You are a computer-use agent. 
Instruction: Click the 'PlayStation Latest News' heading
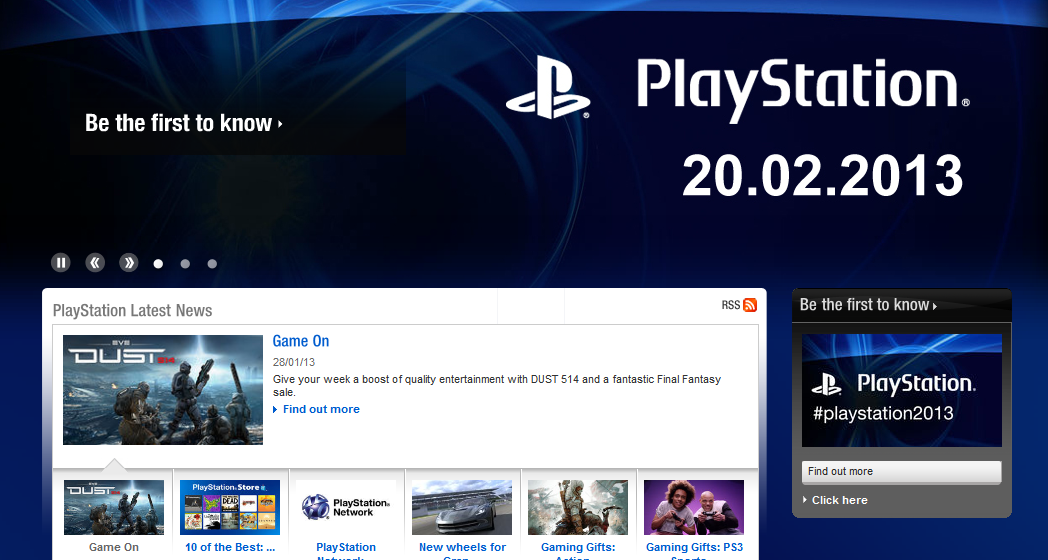pyautogui.click(x=132, y=311)
